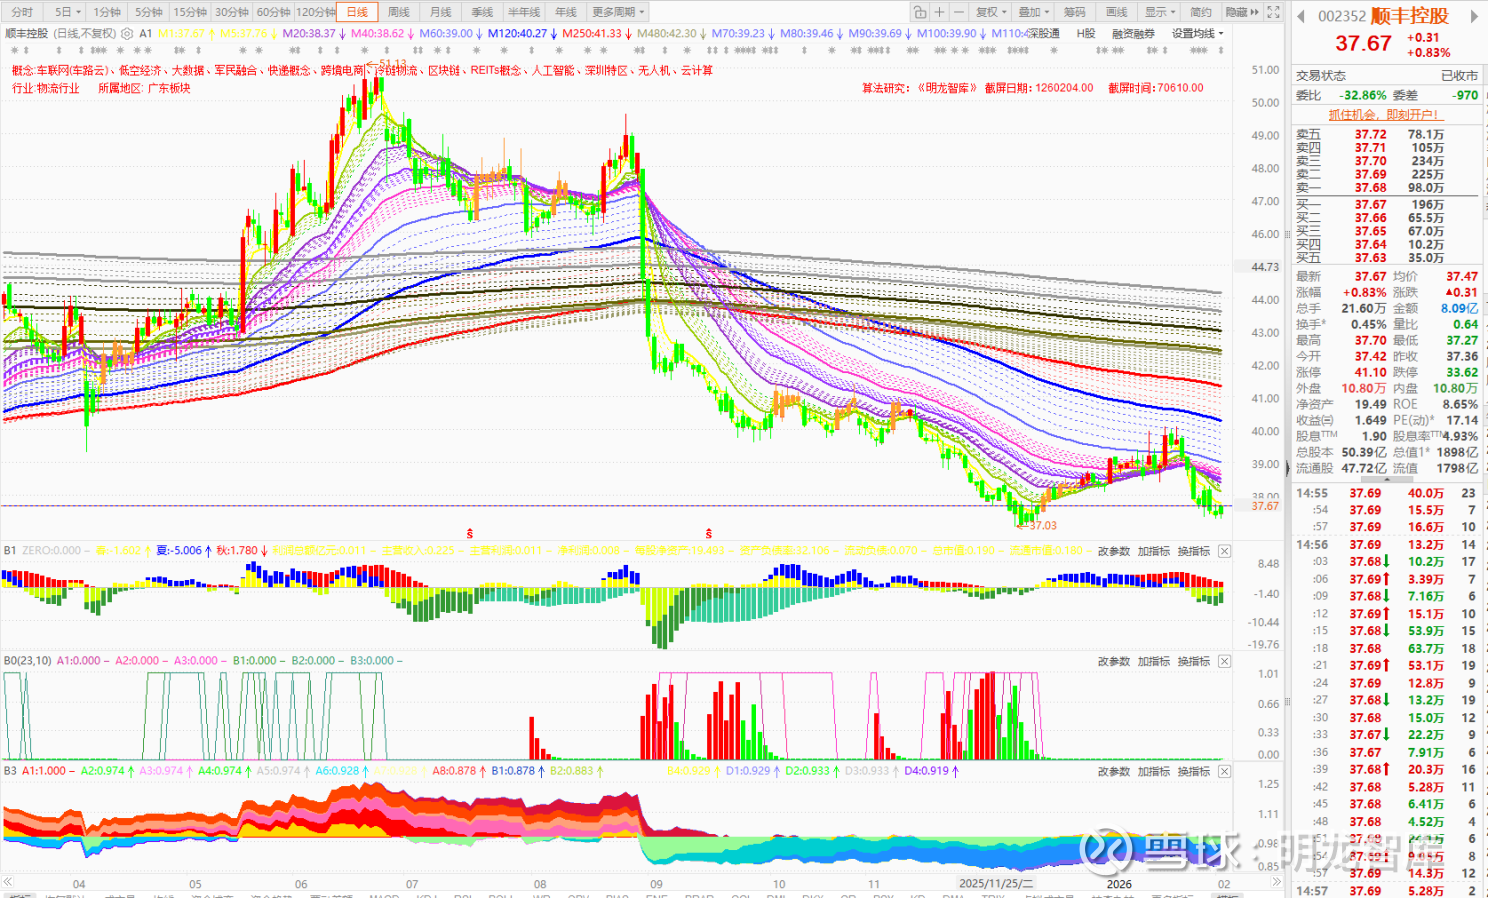Click the 14:55 trade tick row
1488x898 pixels.
tap(1386, 493)
